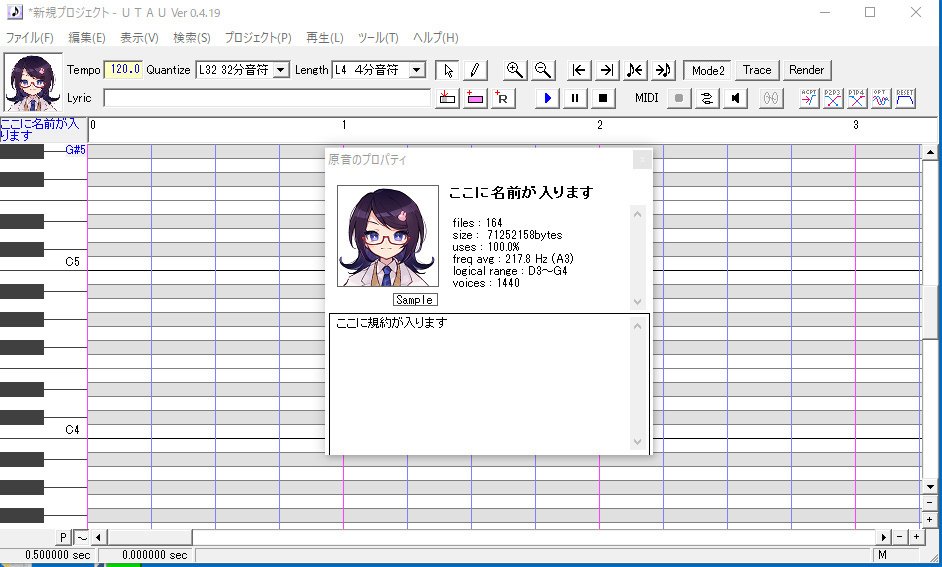Click vertical scrollbar down arrow
The image size is (942, 567).
[x=930, y=487]
